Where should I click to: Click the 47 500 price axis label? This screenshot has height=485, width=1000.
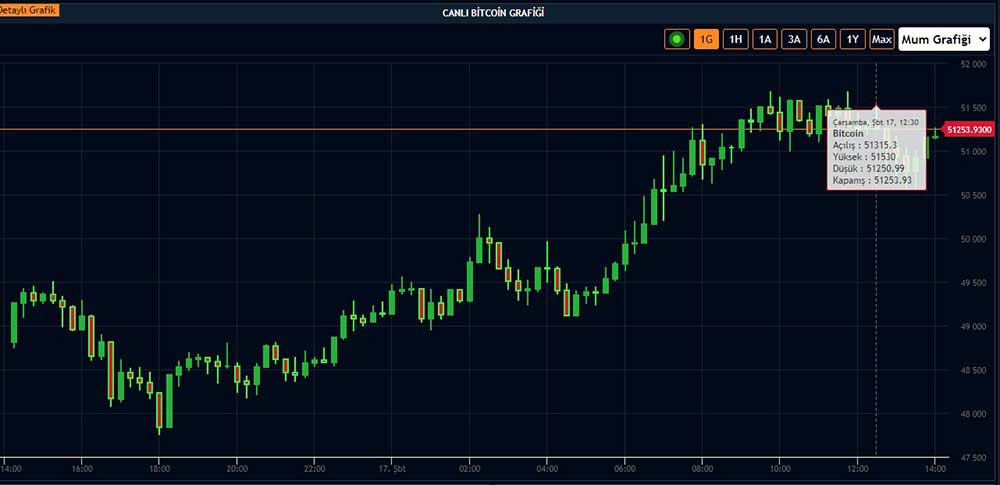974,458
